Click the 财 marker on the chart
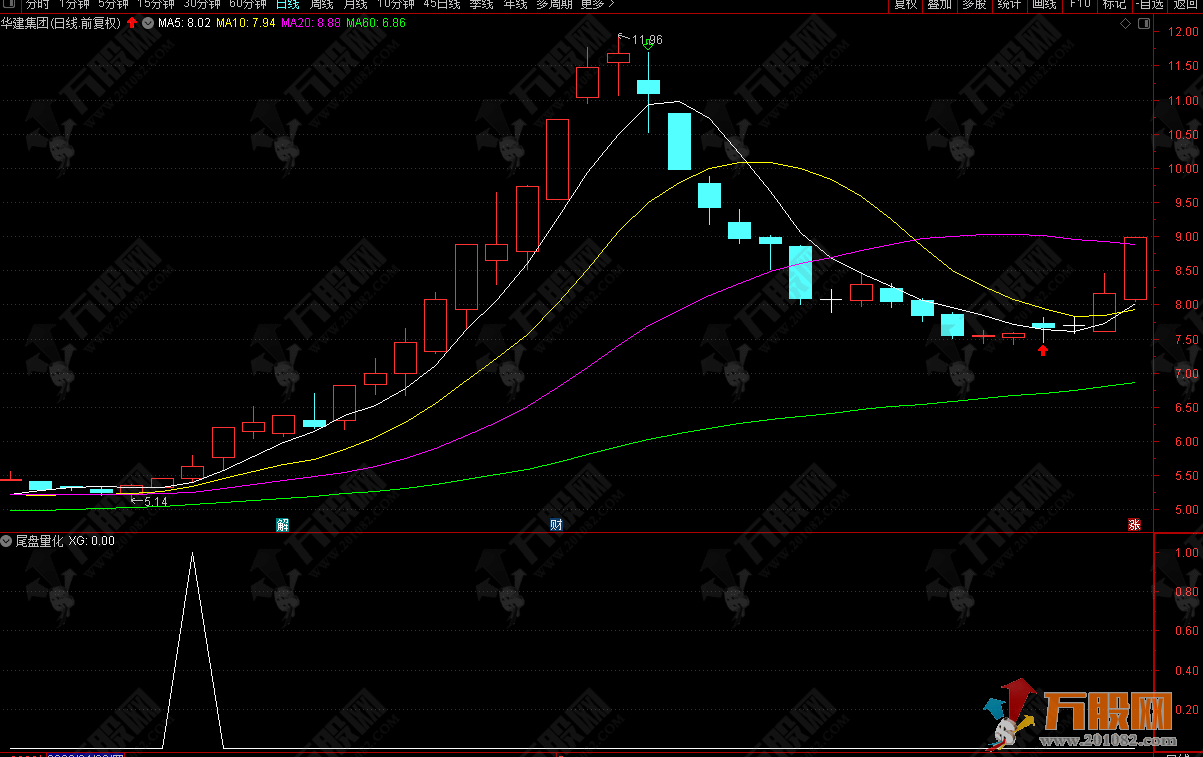Viewport: 1203px width, 757px height. [x=556, y=524]
